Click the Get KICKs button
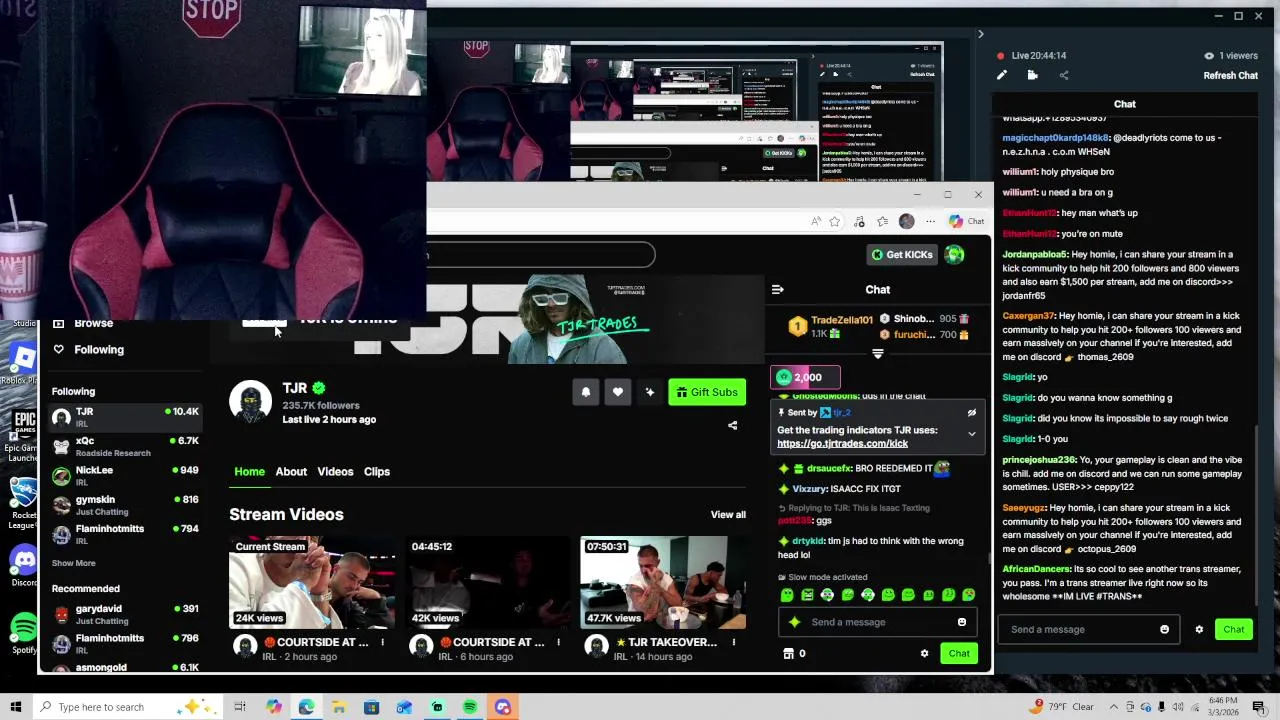The height and width of the screenshot is (720, 1280). pyautogui.click(x=902, y=255)
